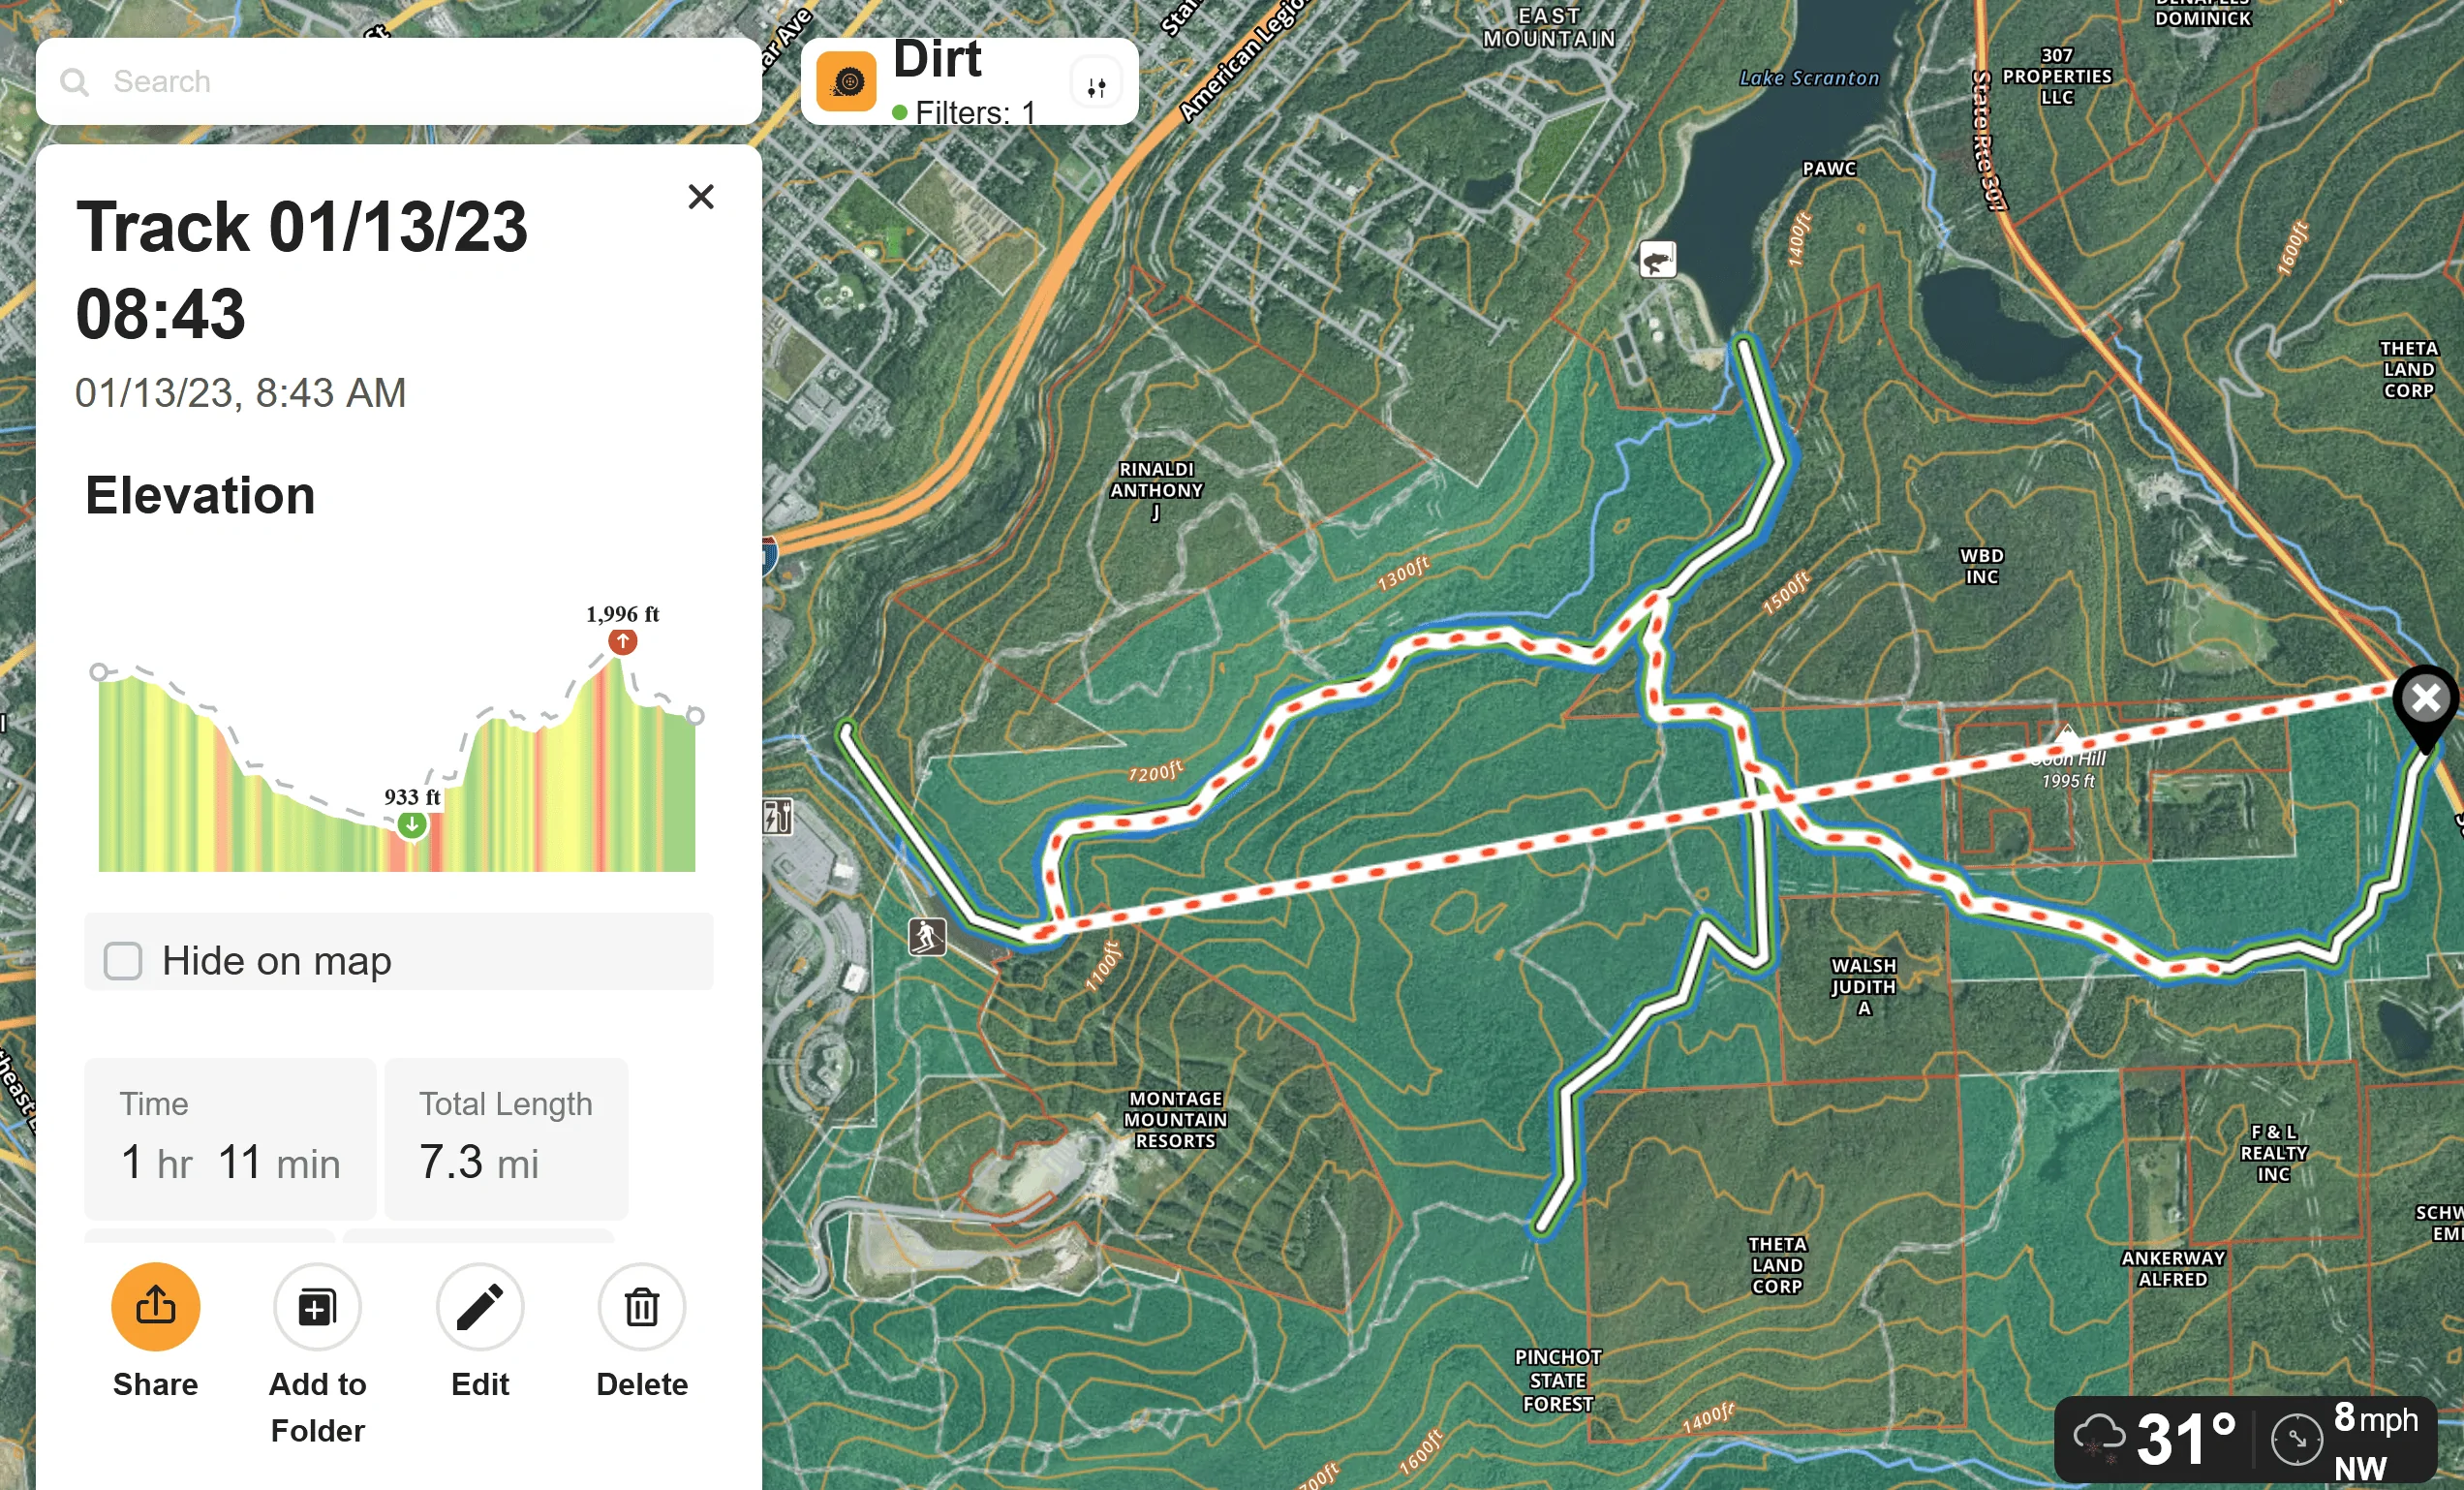The width and height of the screenshot is (2464, 1490).
Task: Click the 307 PROPERTIES LLC parcel label
Action: pos(2056,76)
